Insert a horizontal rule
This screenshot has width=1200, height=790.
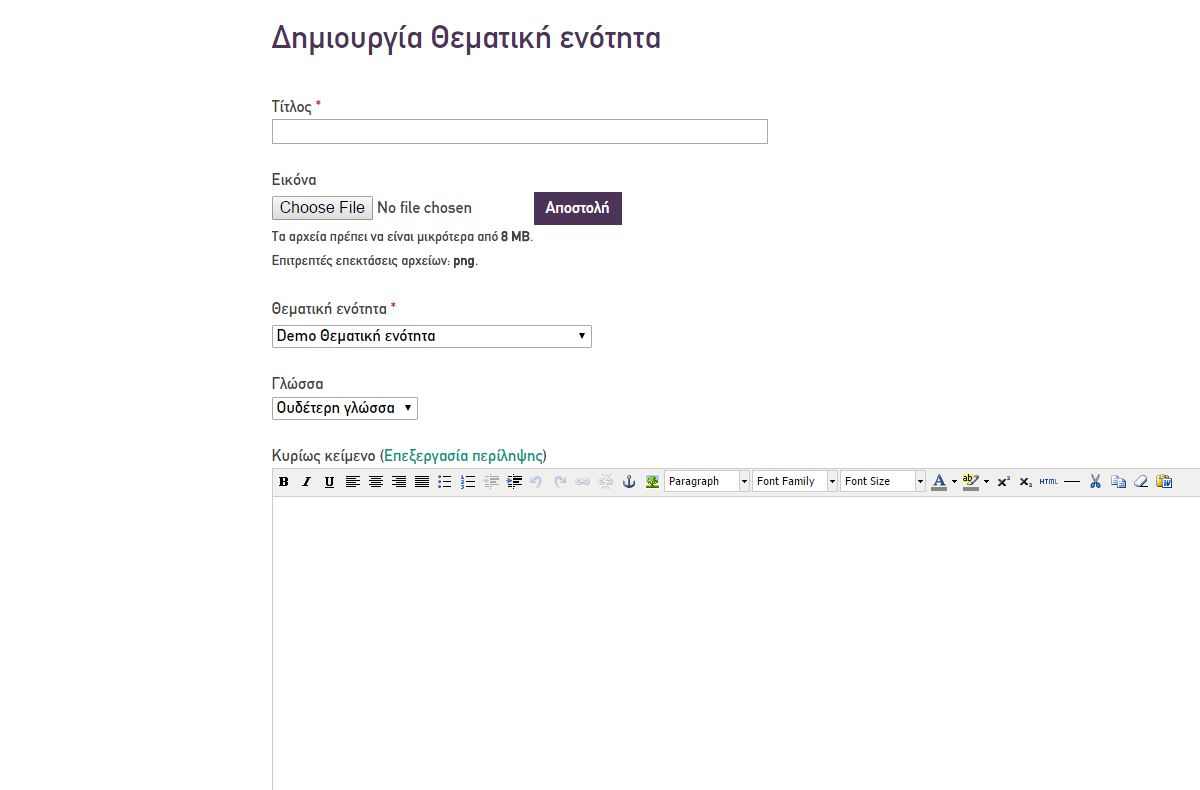[1072, 482]
